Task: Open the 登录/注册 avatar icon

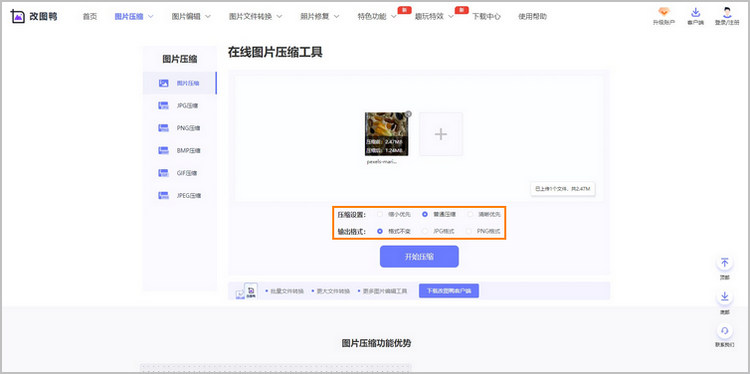Action: [727, 12]
